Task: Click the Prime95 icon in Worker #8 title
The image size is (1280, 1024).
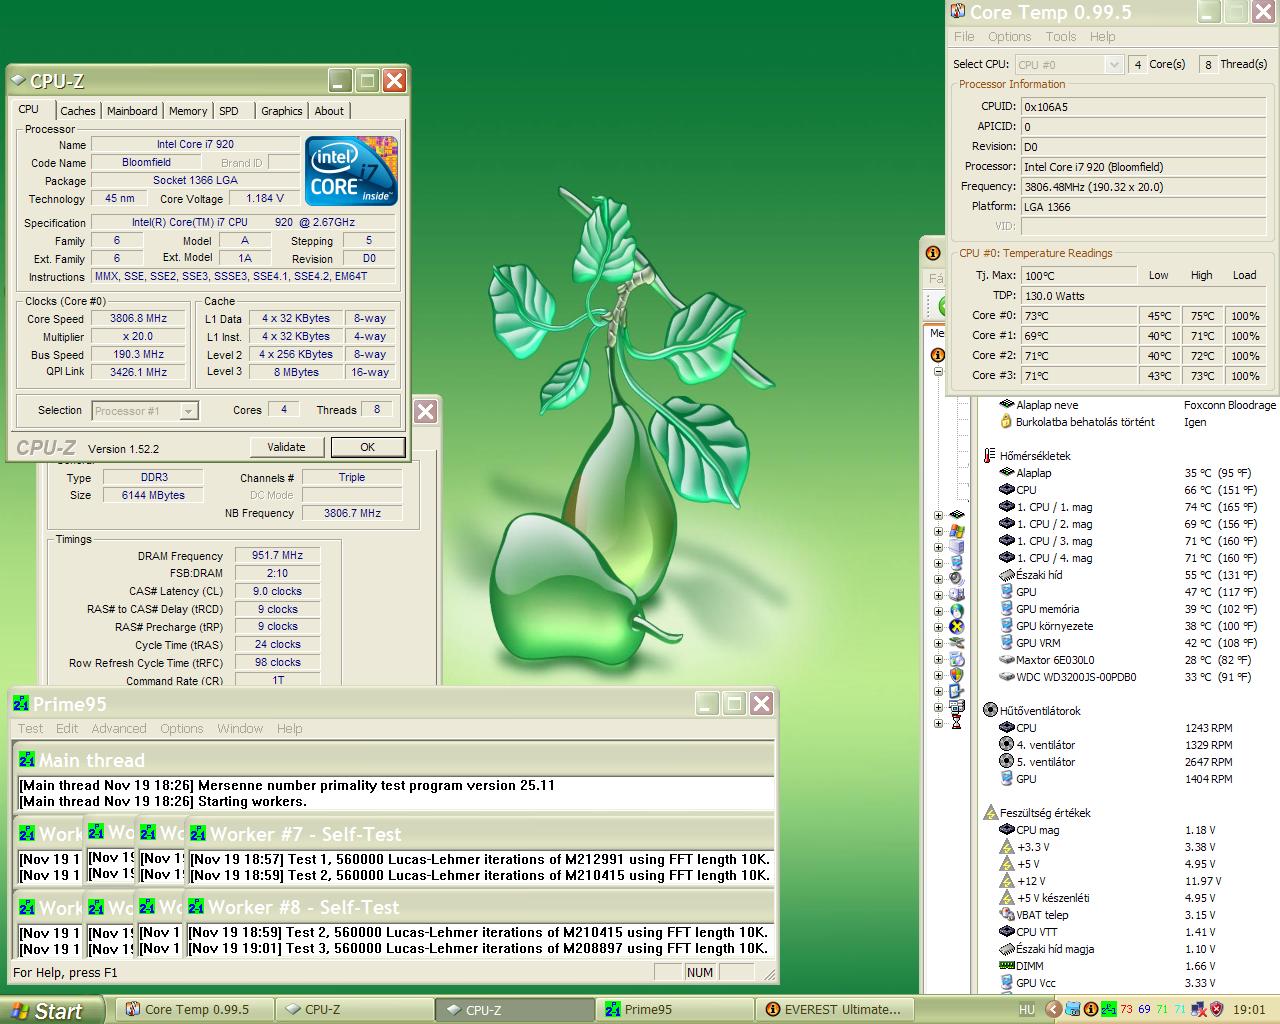Action: 196,908
